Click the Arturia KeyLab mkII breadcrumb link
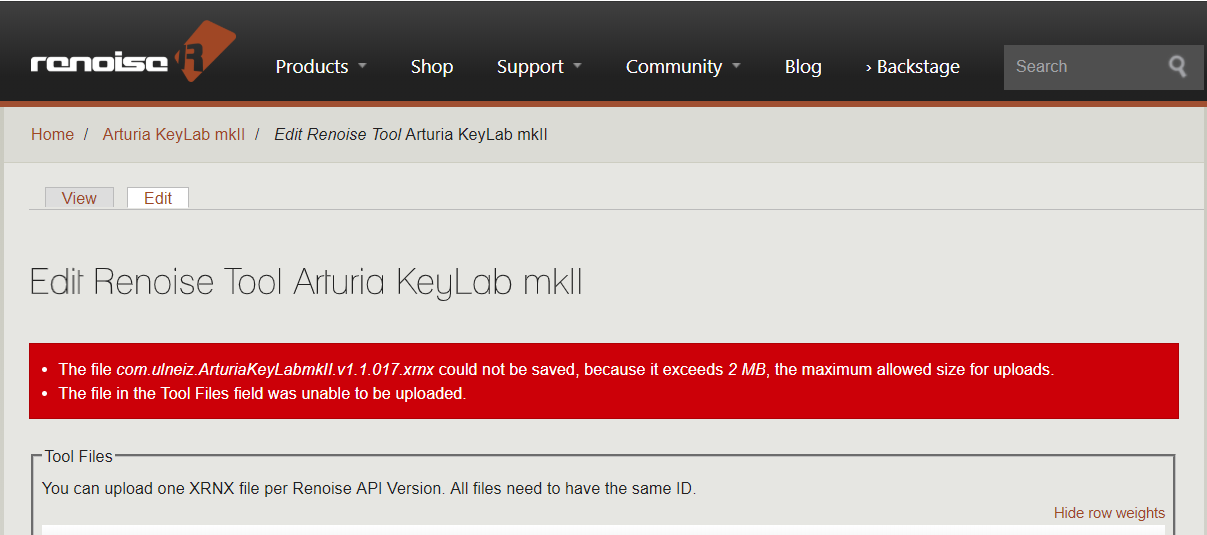Image resolution: width=1207 pixels, height=535 pixels. 174,134
